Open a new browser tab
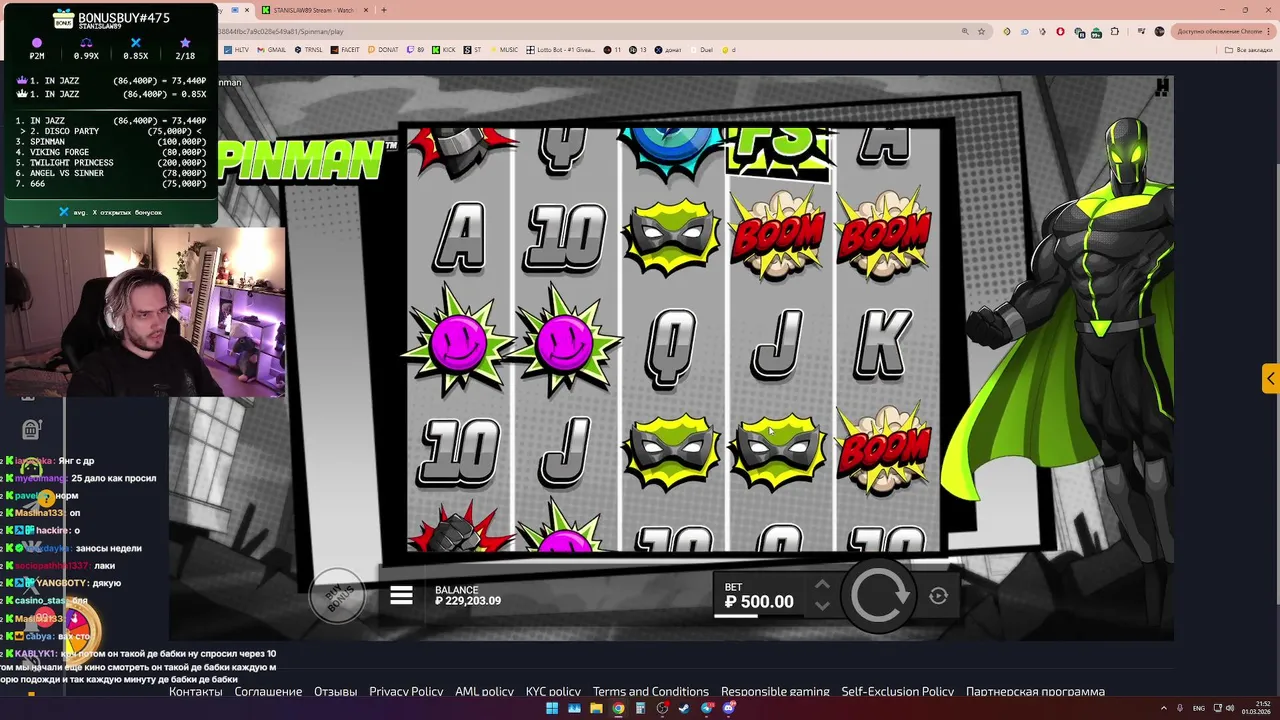Screen dimensions: 1280x720 [x=384, y=10]
